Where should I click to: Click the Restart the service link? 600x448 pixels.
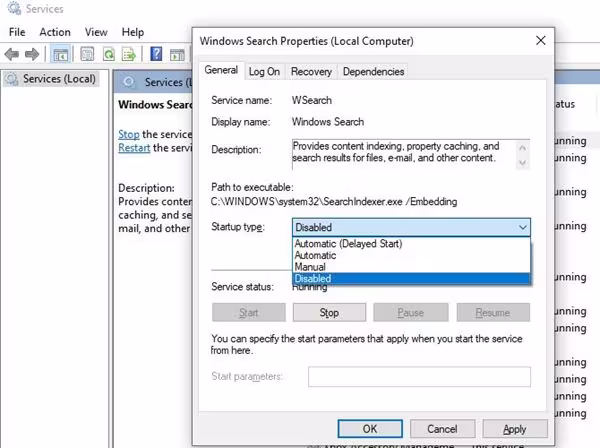[x=134, y=148]
